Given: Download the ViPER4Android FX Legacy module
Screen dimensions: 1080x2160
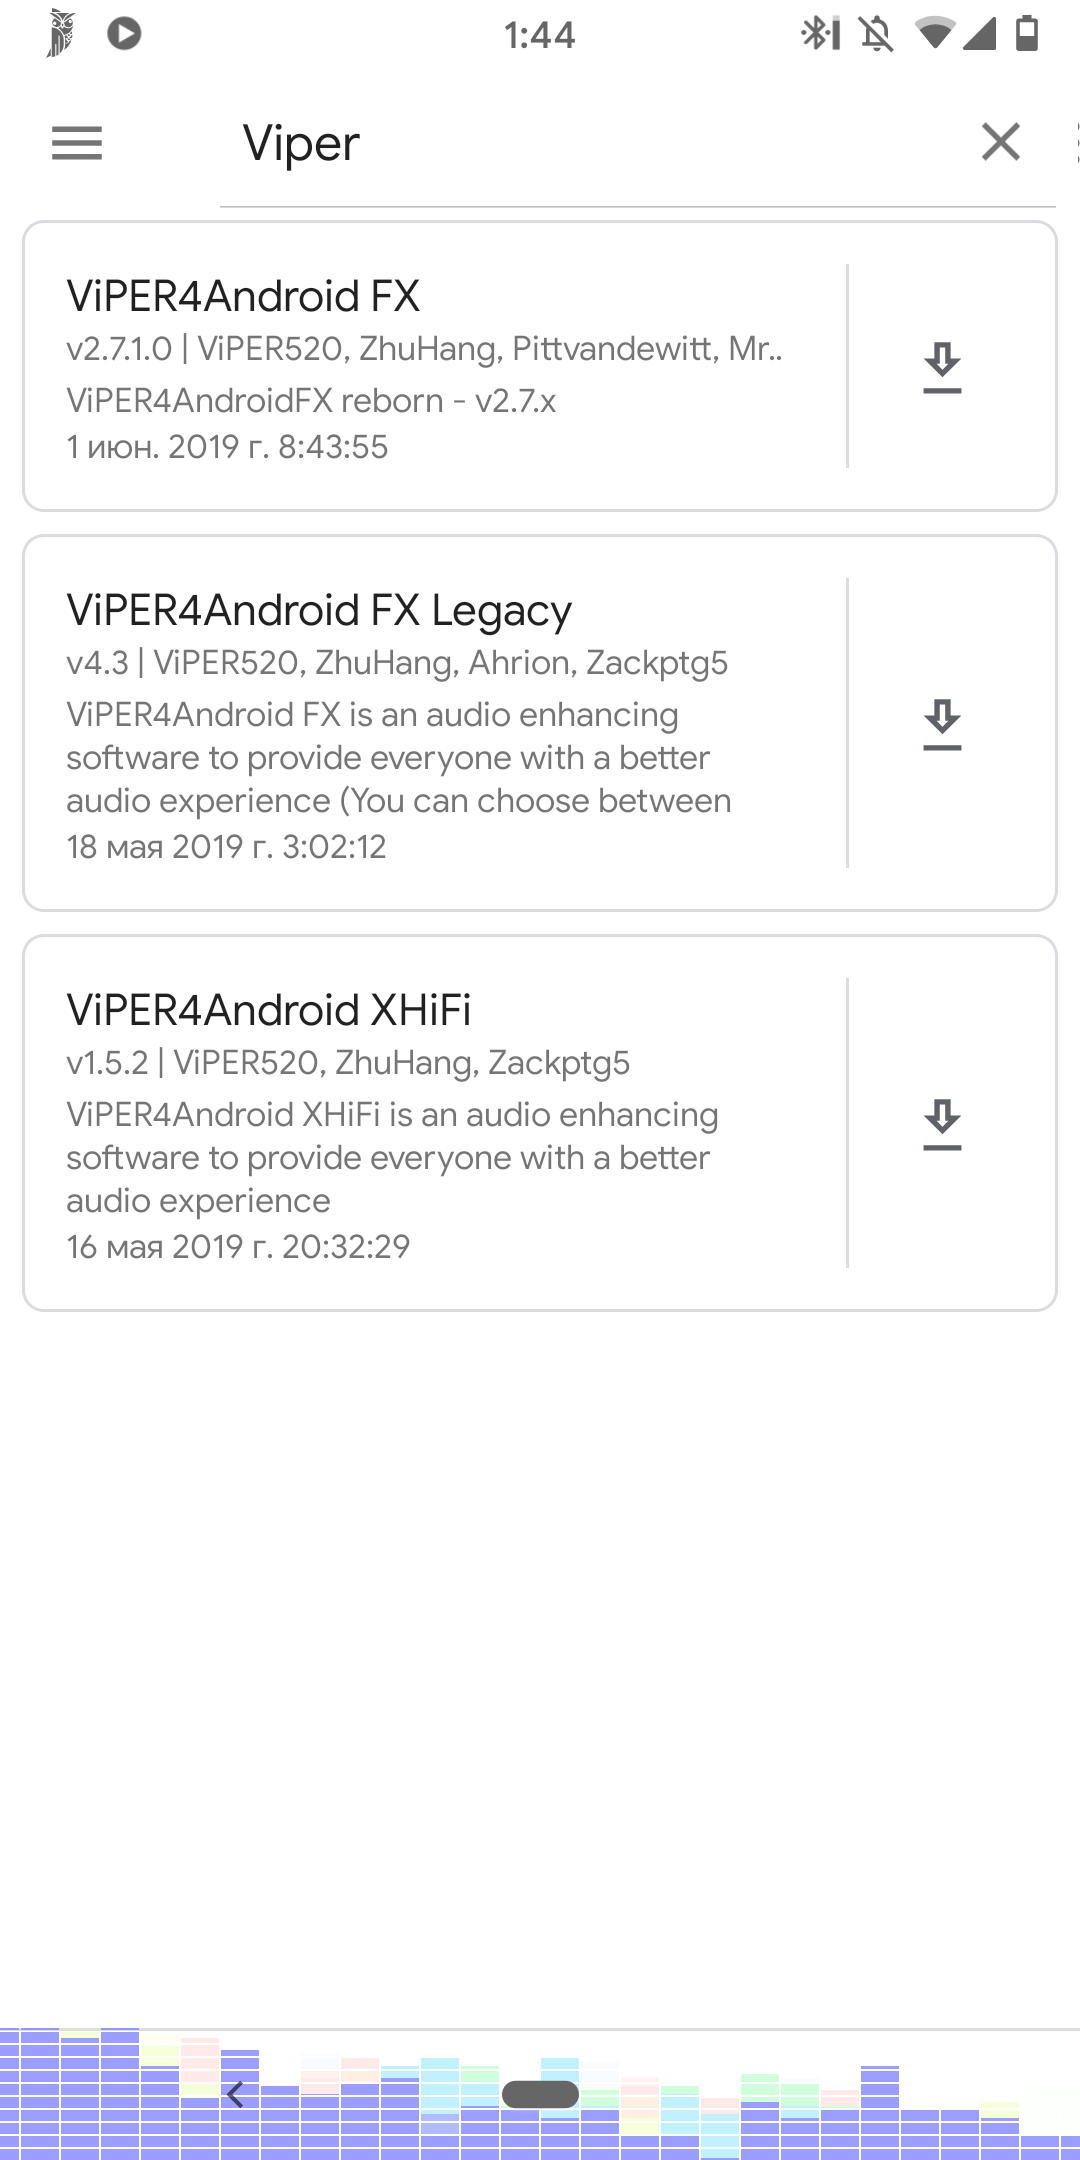Looking at the screenshot, I should coord(942,724).
